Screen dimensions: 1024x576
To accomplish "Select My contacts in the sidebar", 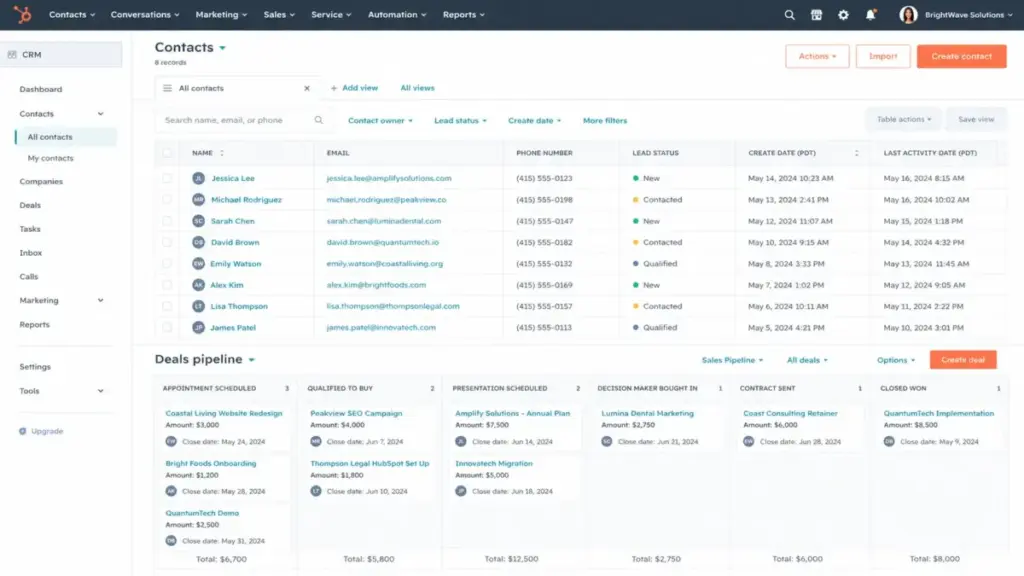I will tap(50, 158).
